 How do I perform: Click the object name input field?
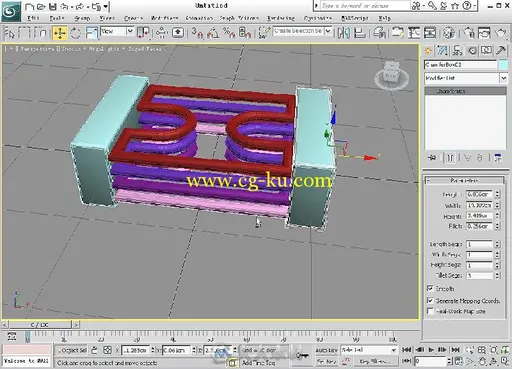460,65
